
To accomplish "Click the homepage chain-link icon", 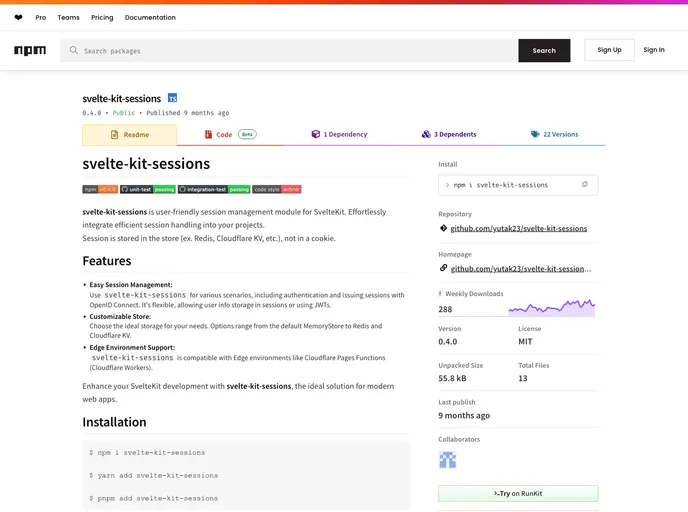I will tap(443, 268).
